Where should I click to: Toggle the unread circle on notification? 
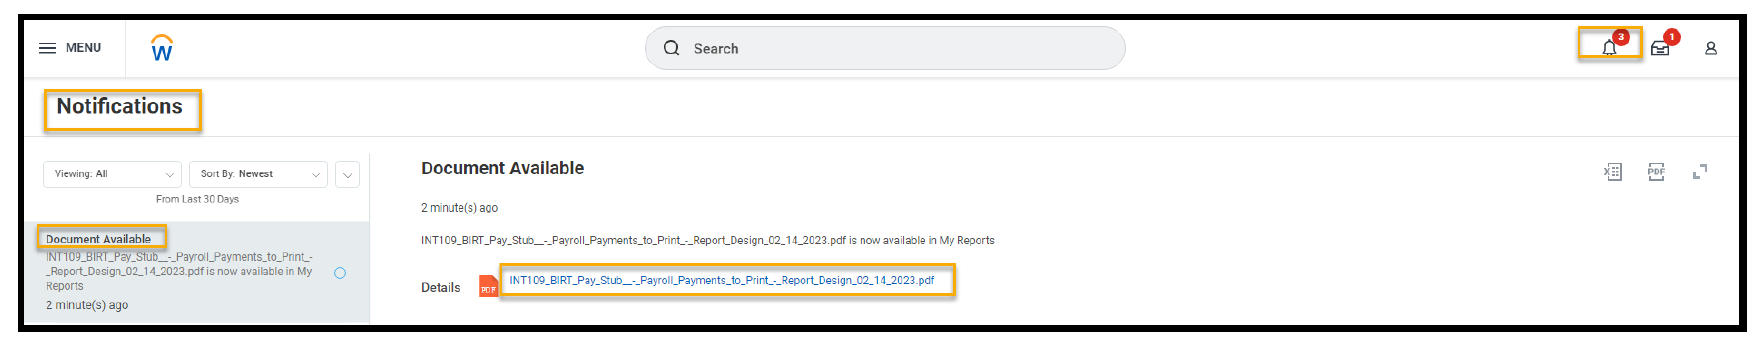click(x=340, y=273)
